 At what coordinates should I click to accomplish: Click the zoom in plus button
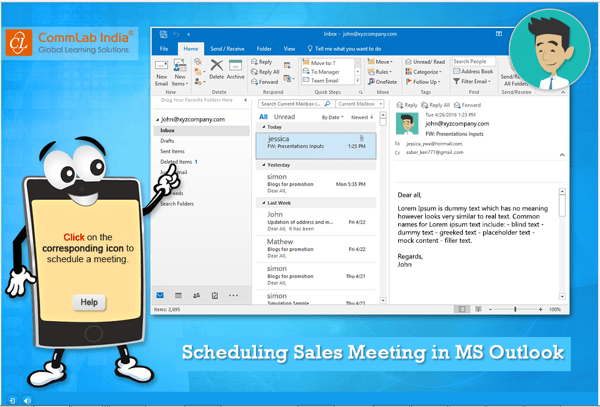(x=540, y=309)
